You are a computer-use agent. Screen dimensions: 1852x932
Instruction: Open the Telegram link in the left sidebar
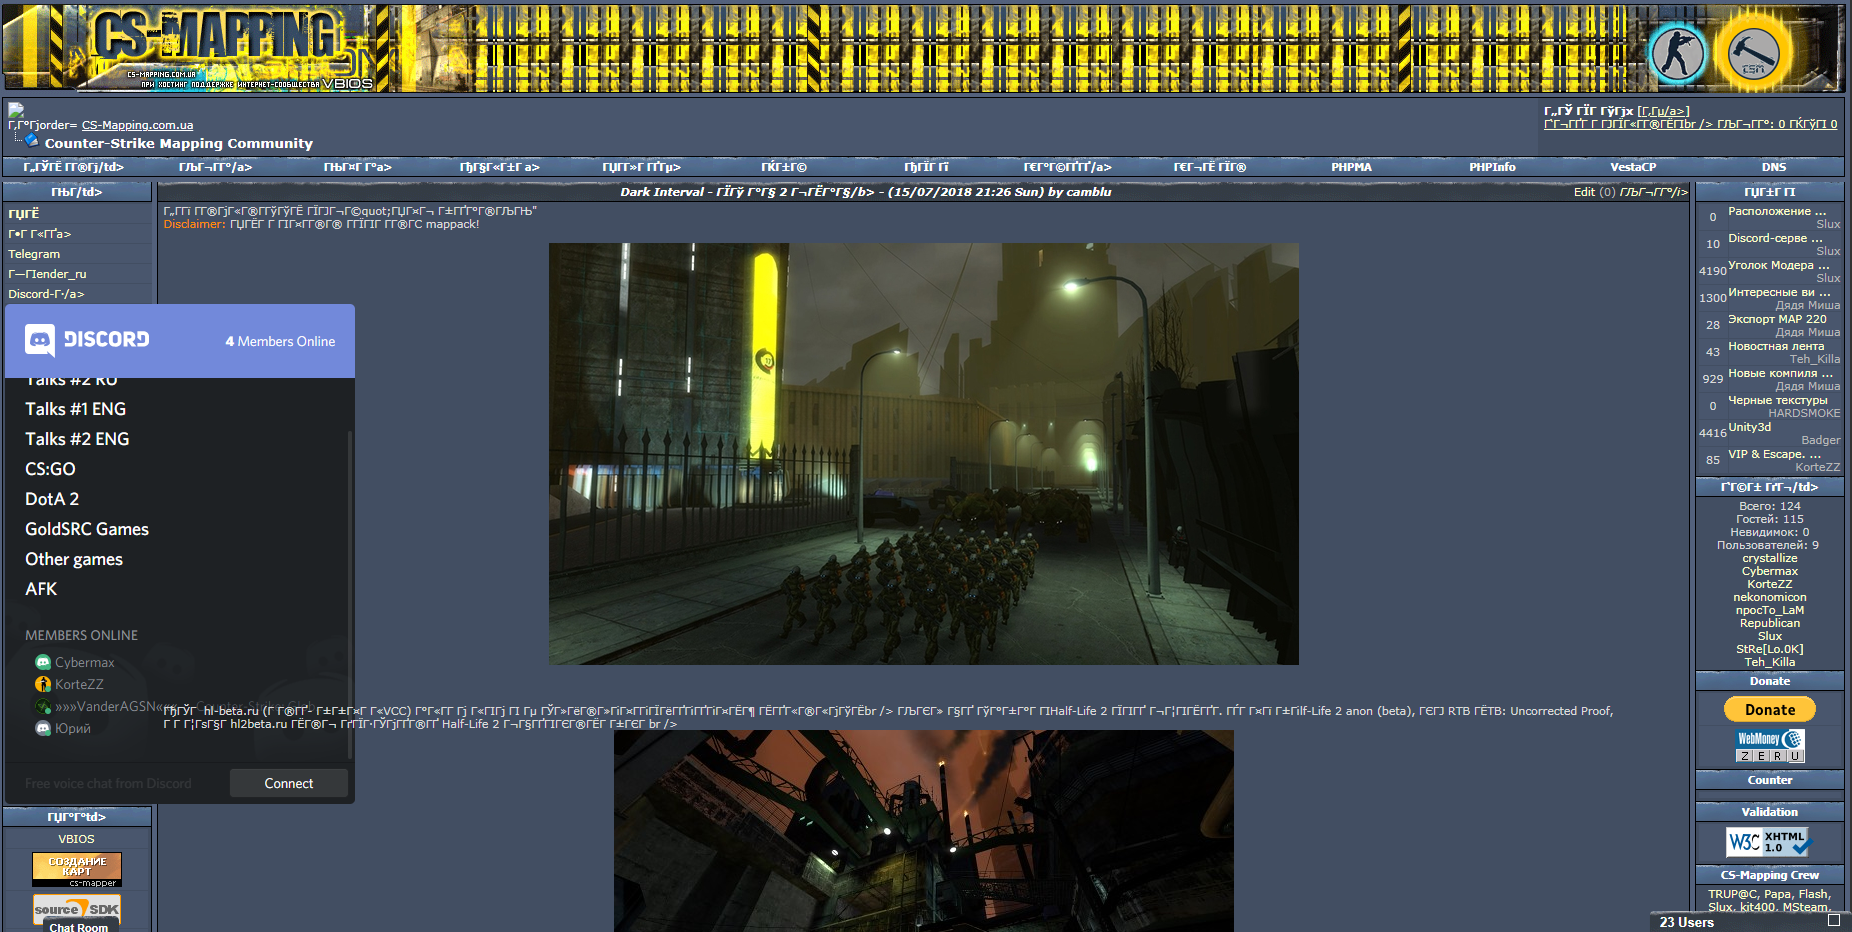click(34, 254)
